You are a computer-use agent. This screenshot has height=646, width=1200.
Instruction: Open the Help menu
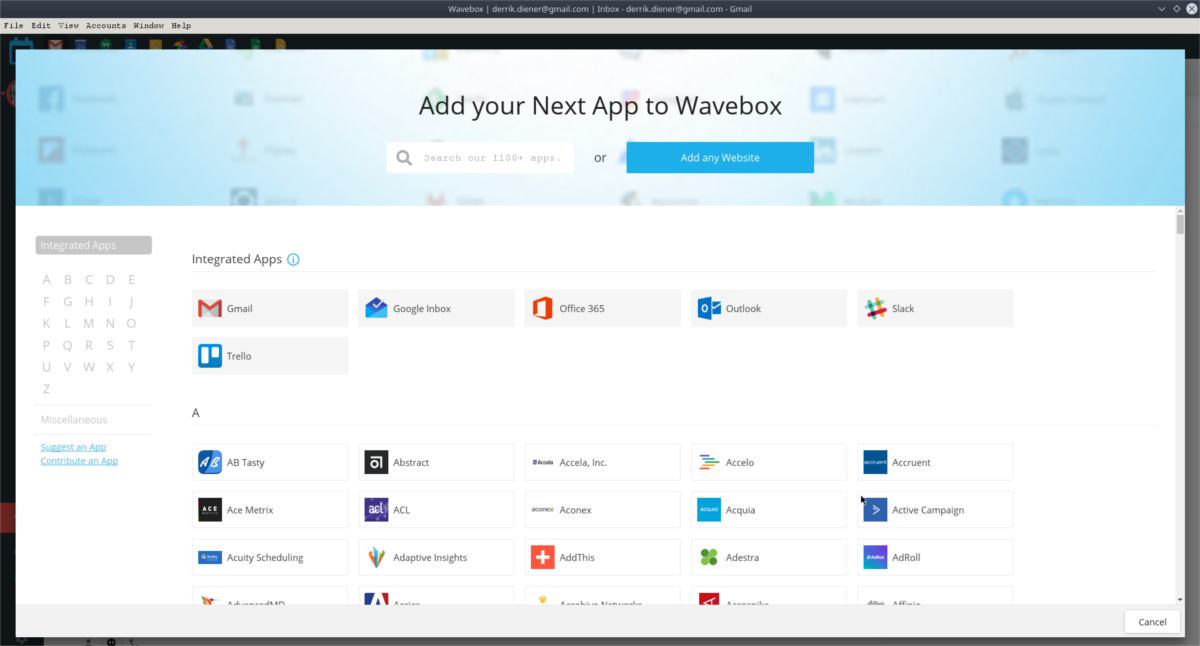coord(180,25)
